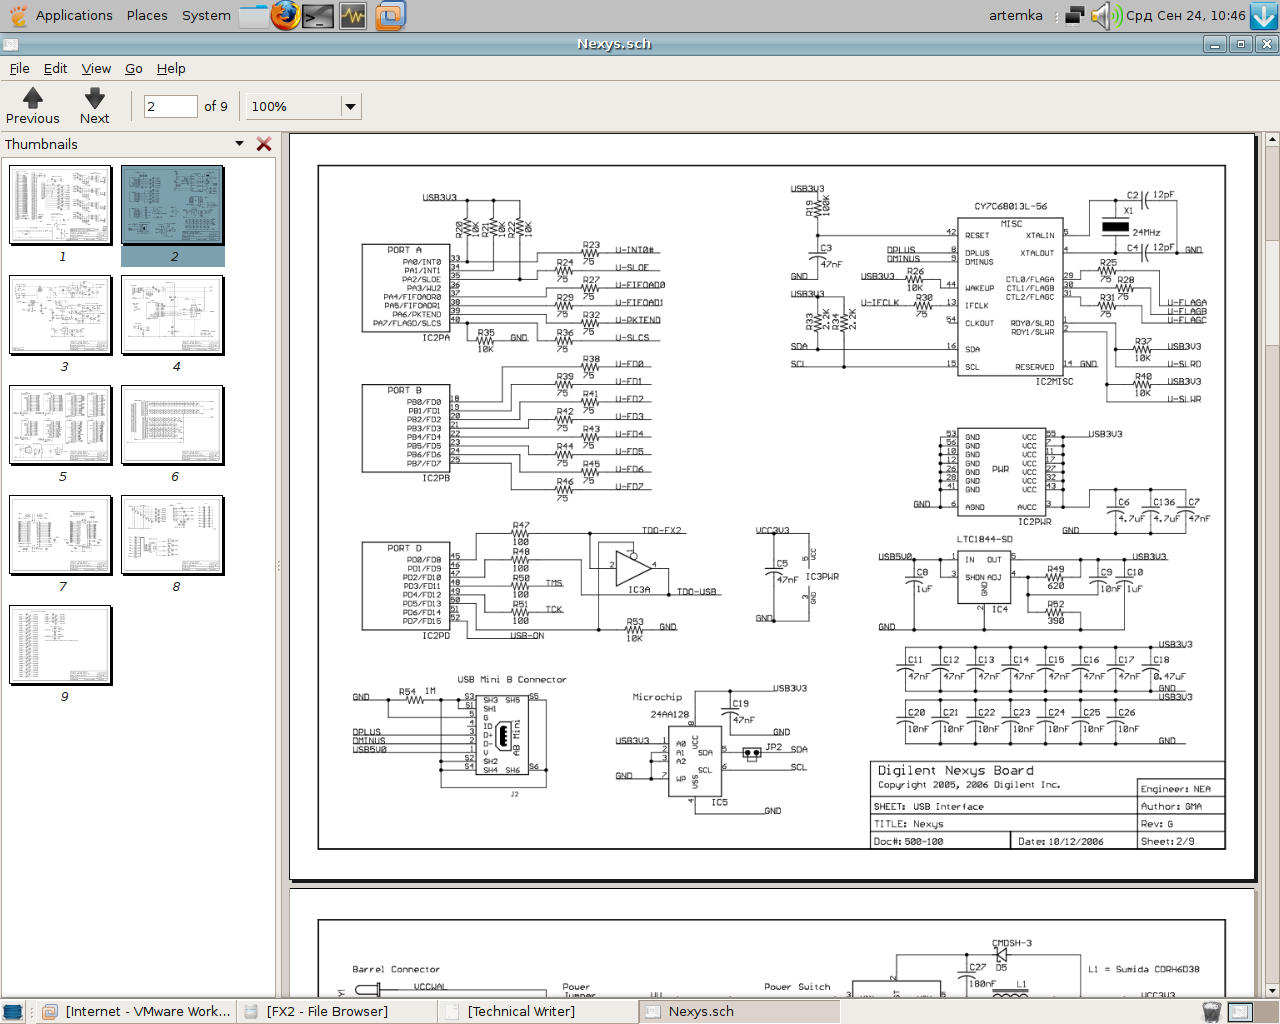This screenshot has height=1024, width=1280.
Task: Select page 5 thumbnail
Action: pos(61,425)
